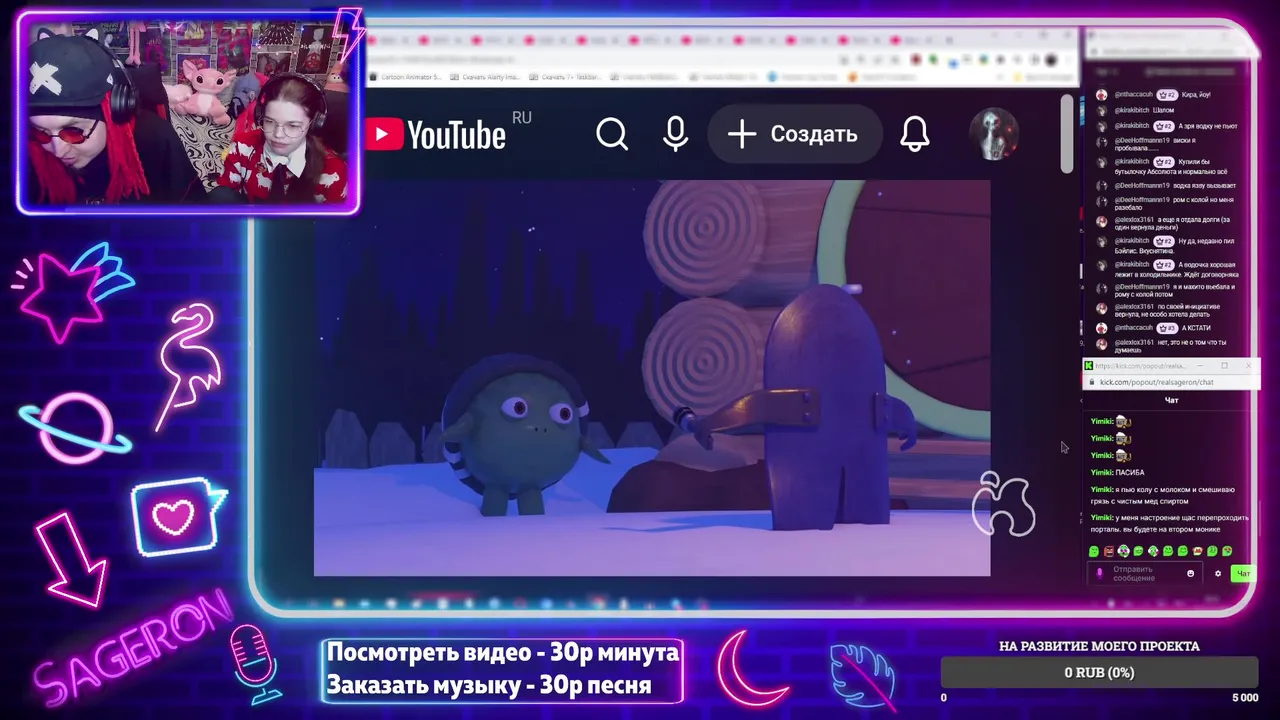
Task: Click chat message 'водка язву вызывает'
Action: [x=1204, y=186]
